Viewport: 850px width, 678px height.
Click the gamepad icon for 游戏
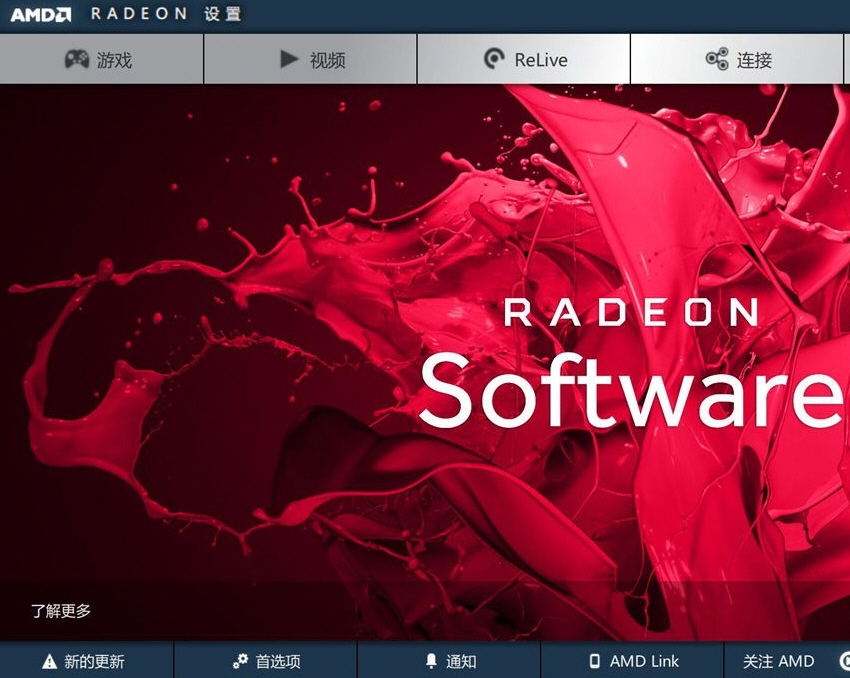pos(76,59)
